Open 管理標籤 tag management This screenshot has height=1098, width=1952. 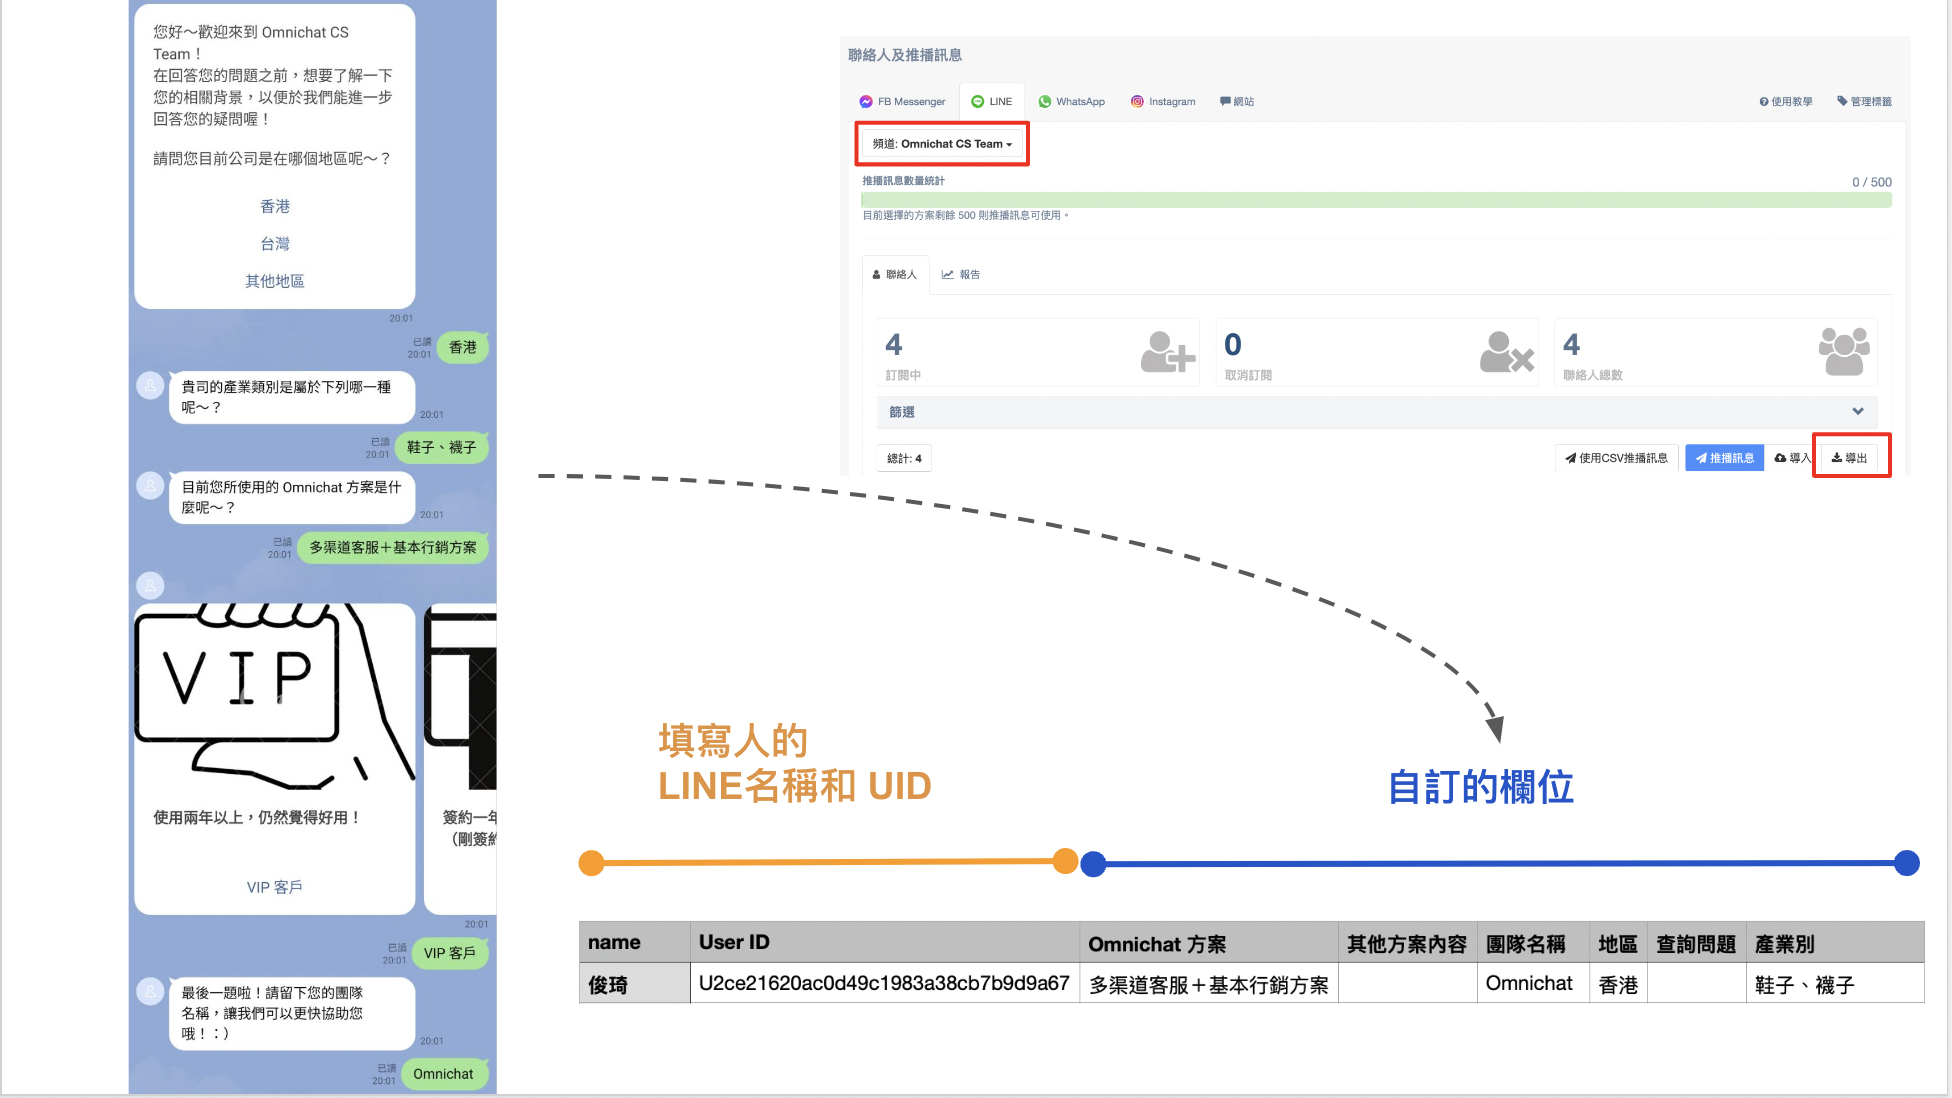1864,102
